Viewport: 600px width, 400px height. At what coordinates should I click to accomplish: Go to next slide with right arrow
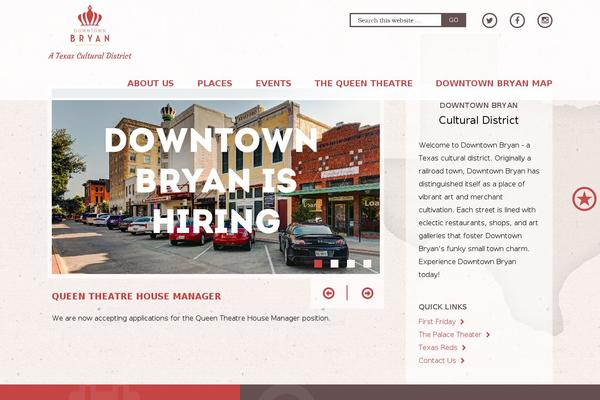[x=367, y=293]
